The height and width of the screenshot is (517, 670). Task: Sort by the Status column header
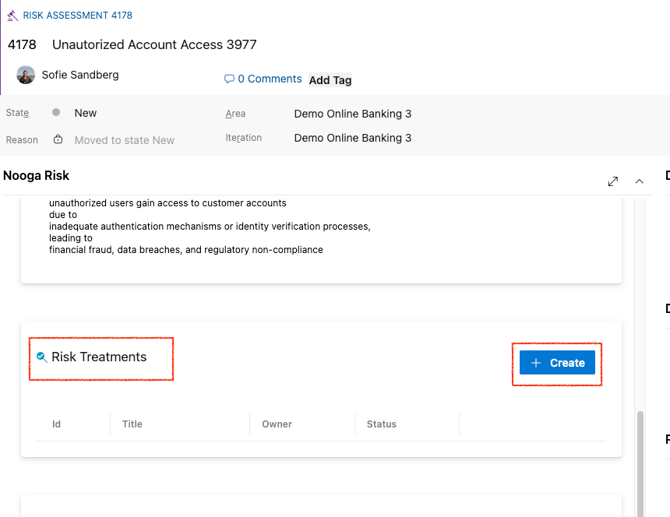coord(381,424)
